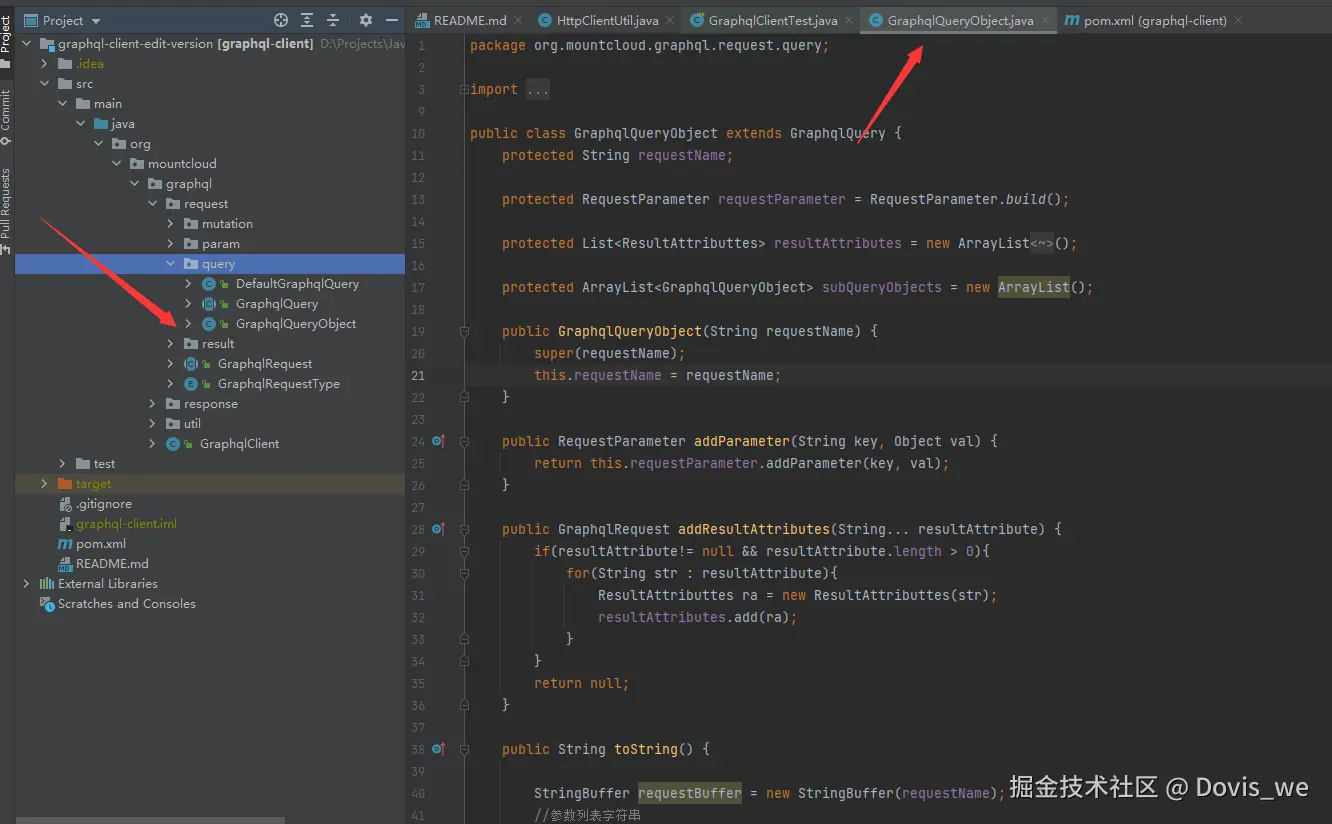Image resolution: width=1332 pixels, height=824 pixels.
Task: Click the Select Opened File locate icon
Action: [281, 20]
